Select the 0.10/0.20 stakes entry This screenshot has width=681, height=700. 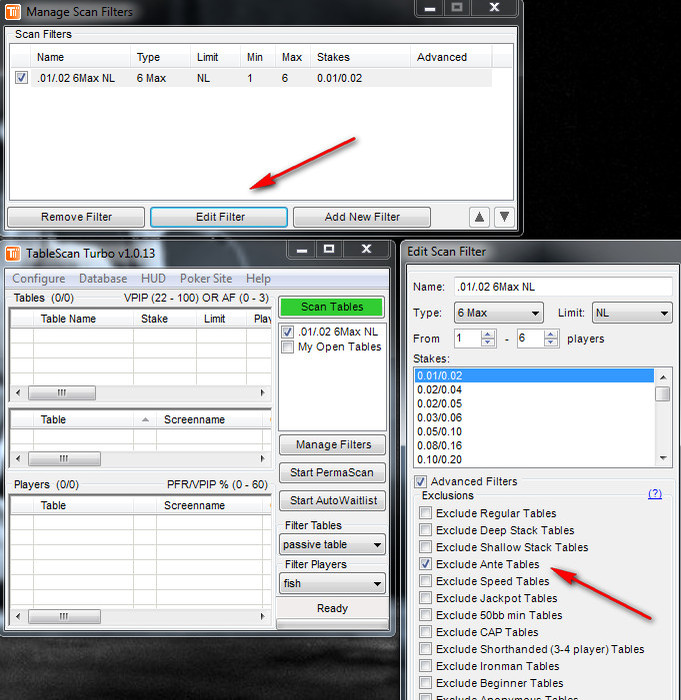click(534, 459)
